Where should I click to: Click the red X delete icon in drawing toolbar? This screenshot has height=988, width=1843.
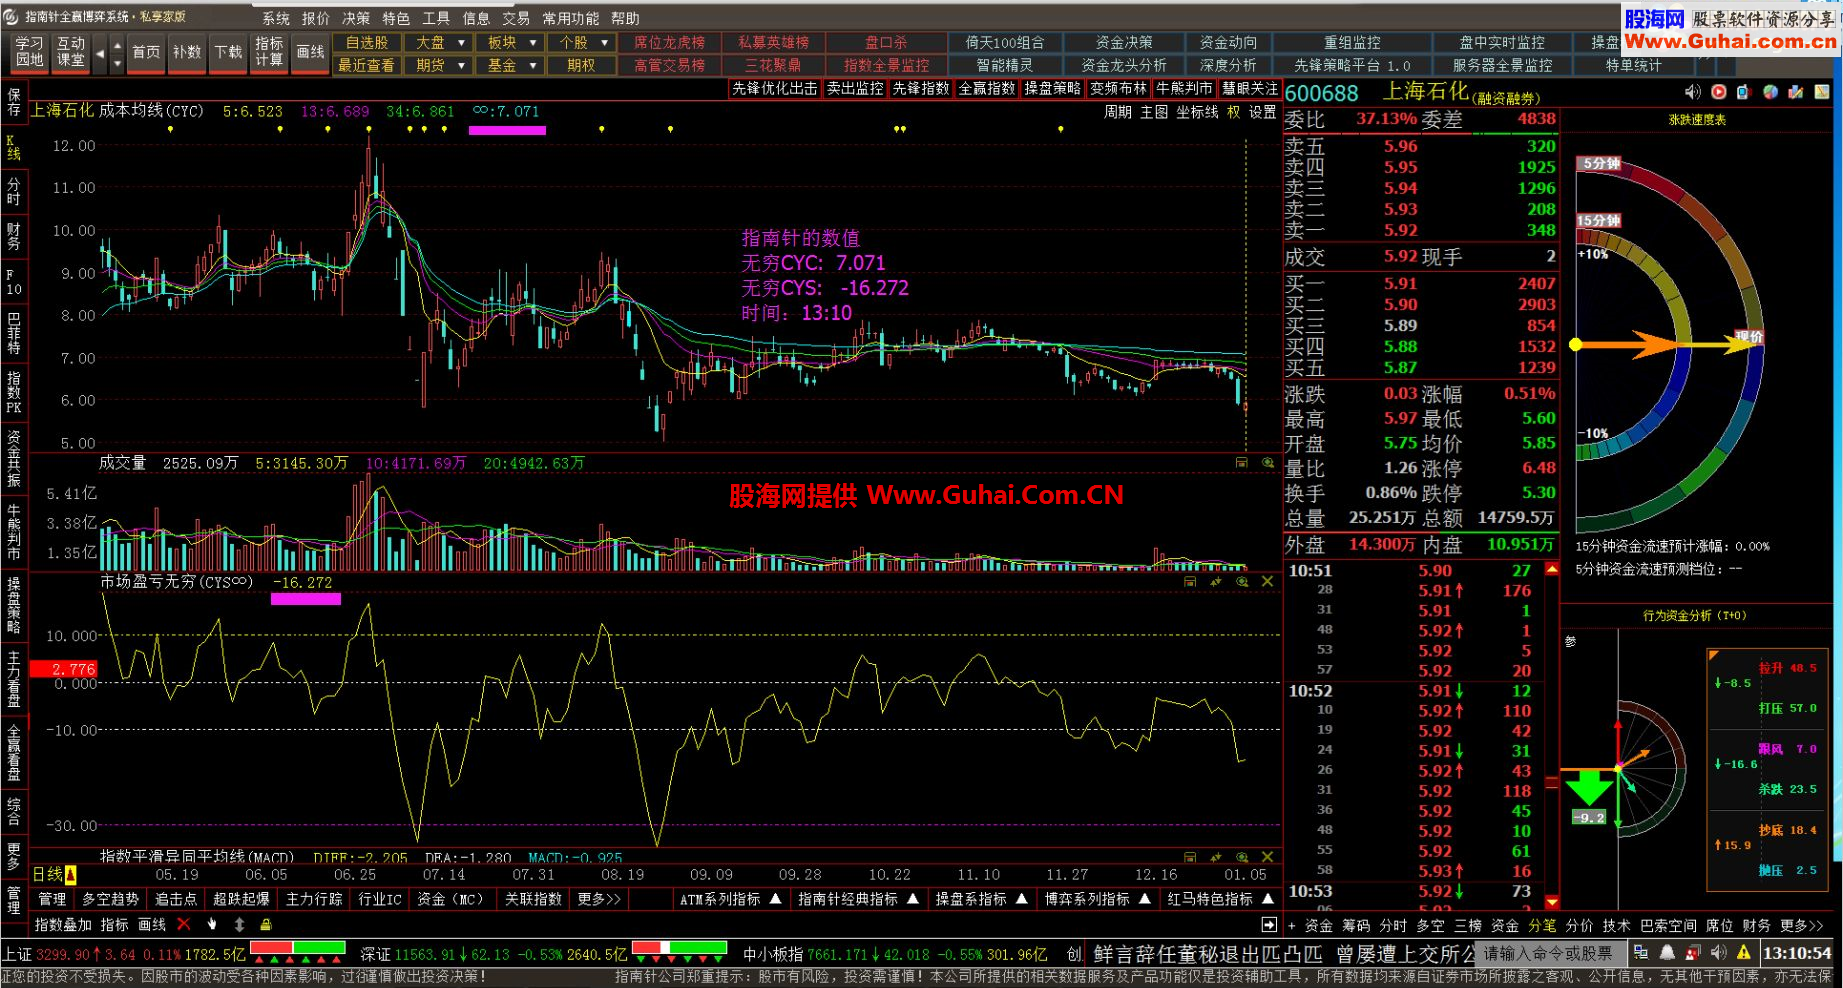[x=184, y=924]
